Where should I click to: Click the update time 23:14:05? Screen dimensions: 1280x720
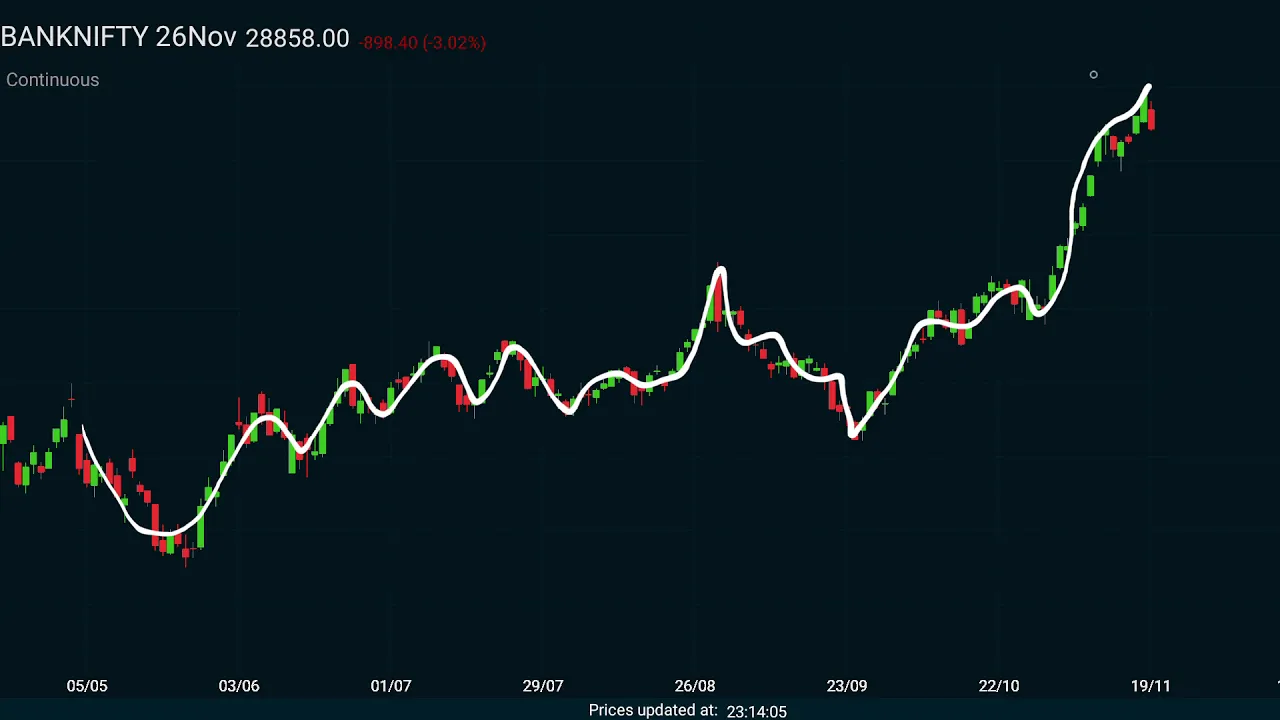coord(757,712)
